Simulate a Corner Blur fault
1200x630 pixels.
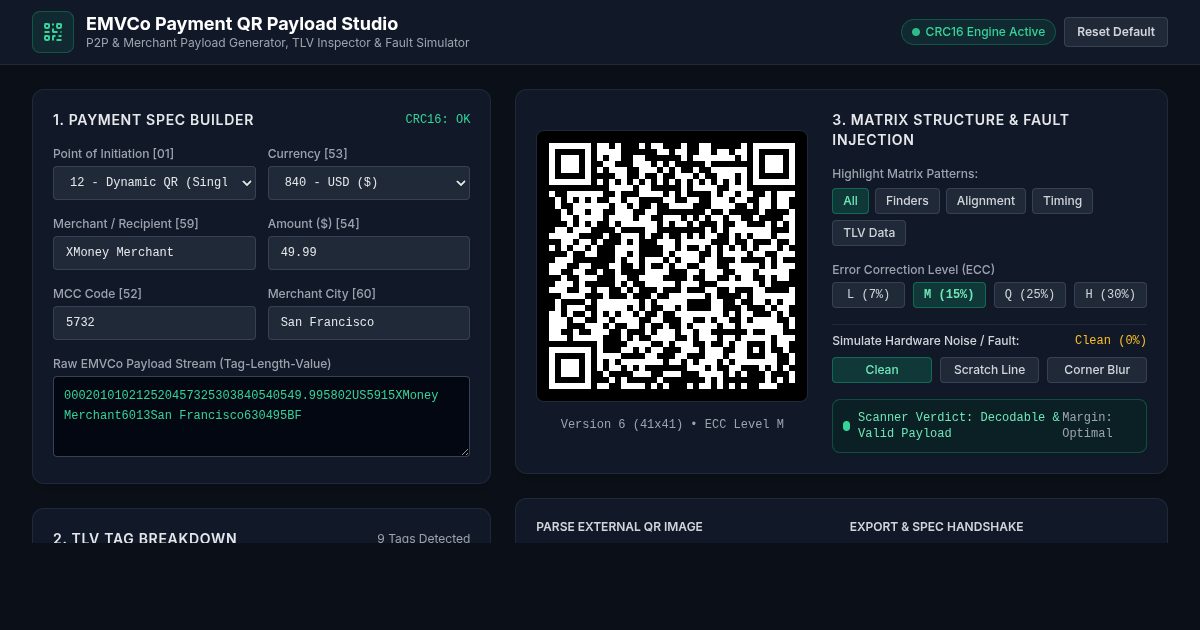point(1097,370)
